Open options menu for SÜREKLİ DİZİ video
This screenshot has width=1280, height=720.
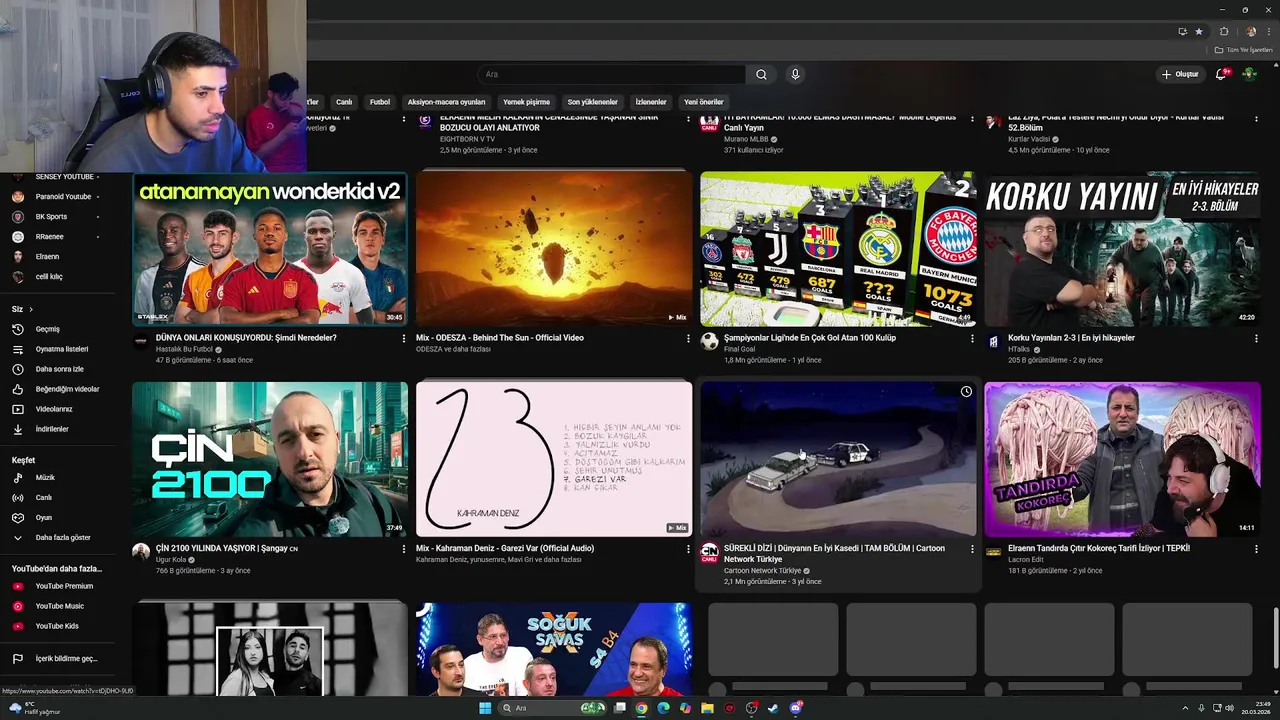click(x=972, y=549)
